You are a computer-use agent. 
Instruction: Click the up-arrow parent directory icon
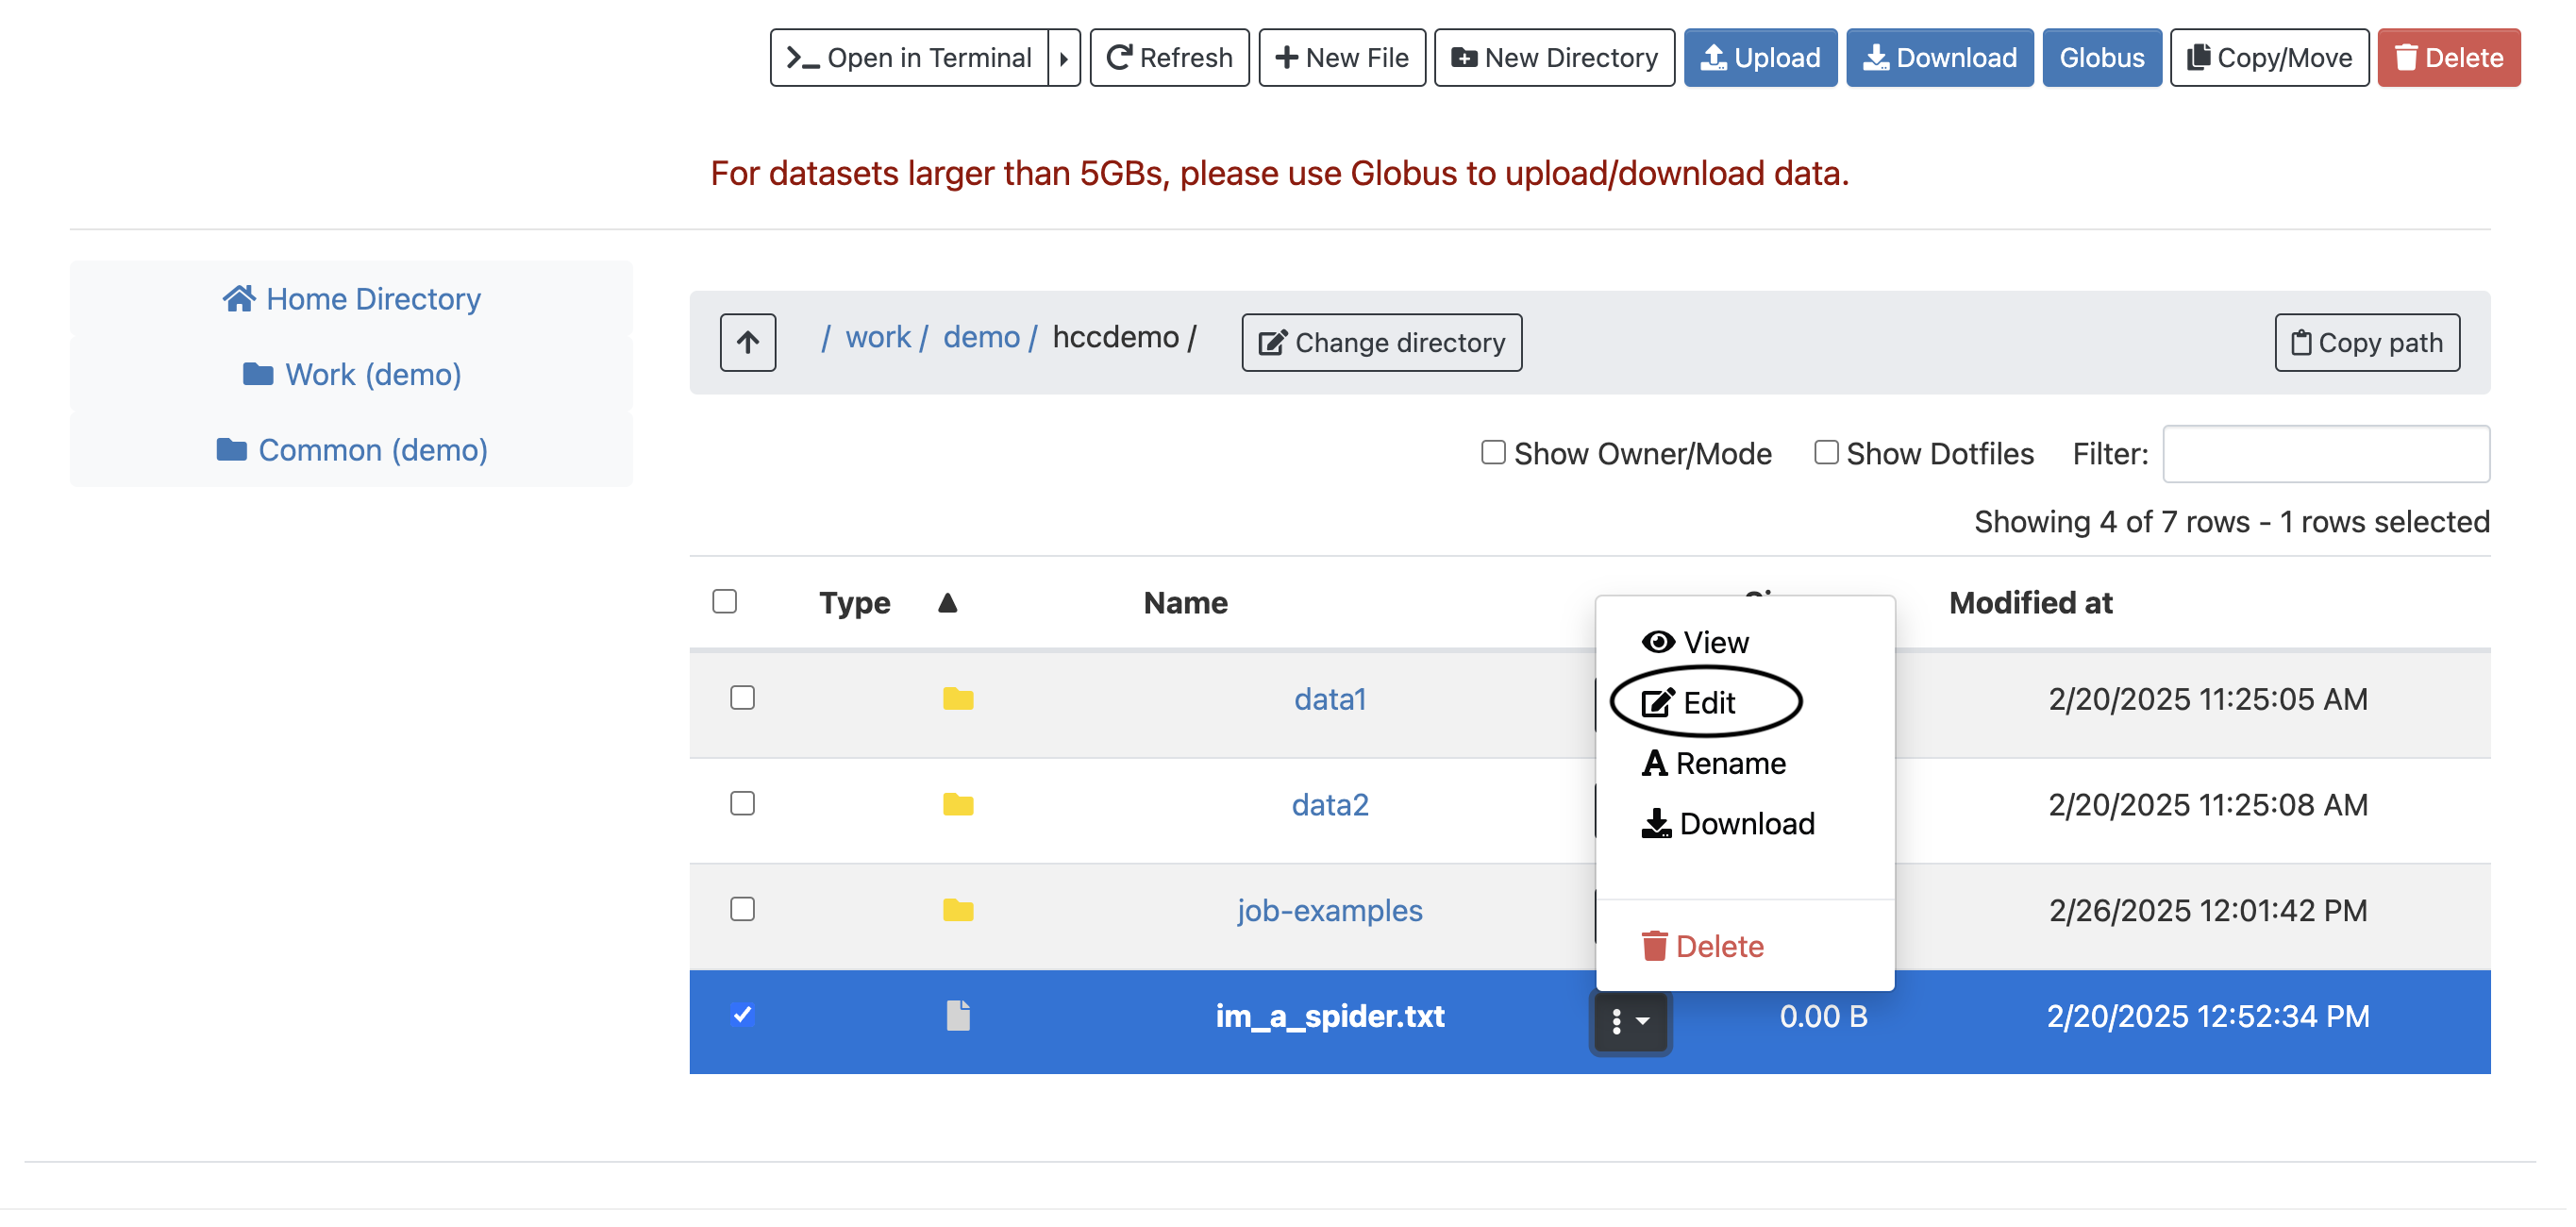tap(747, 343)
